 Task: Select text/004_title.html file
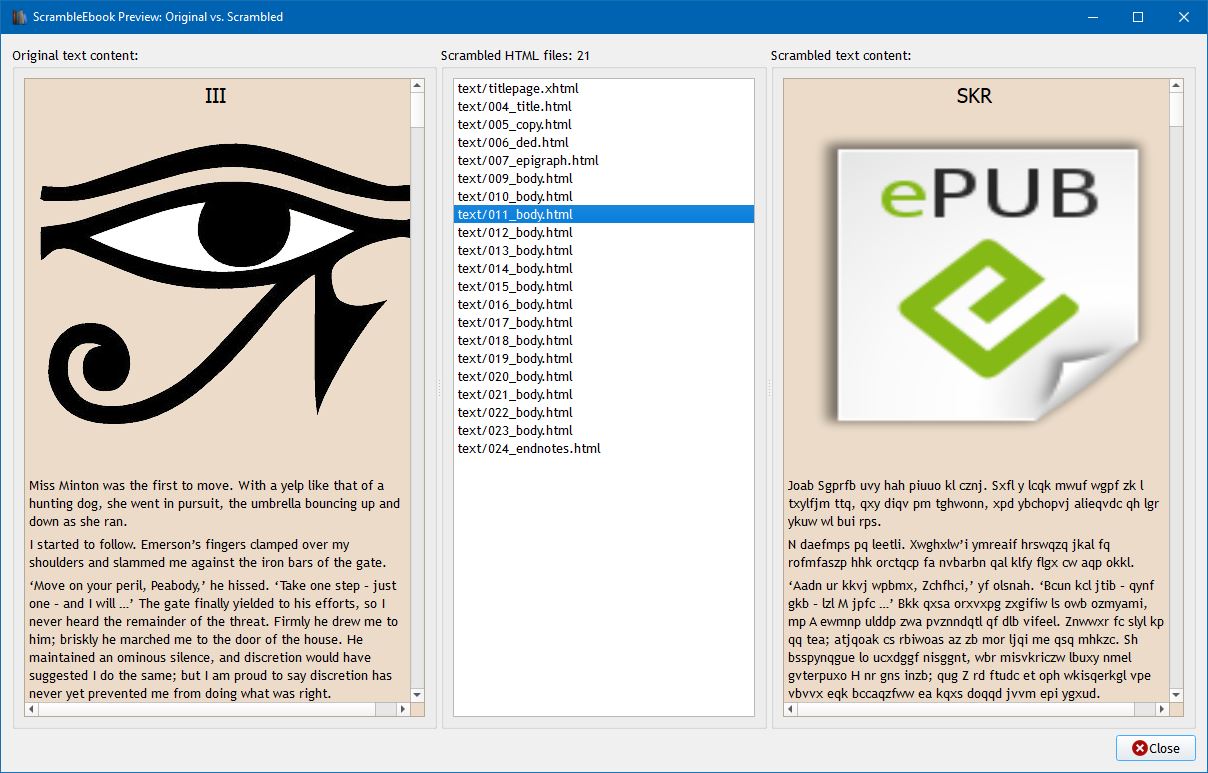[x=604, y=106]
